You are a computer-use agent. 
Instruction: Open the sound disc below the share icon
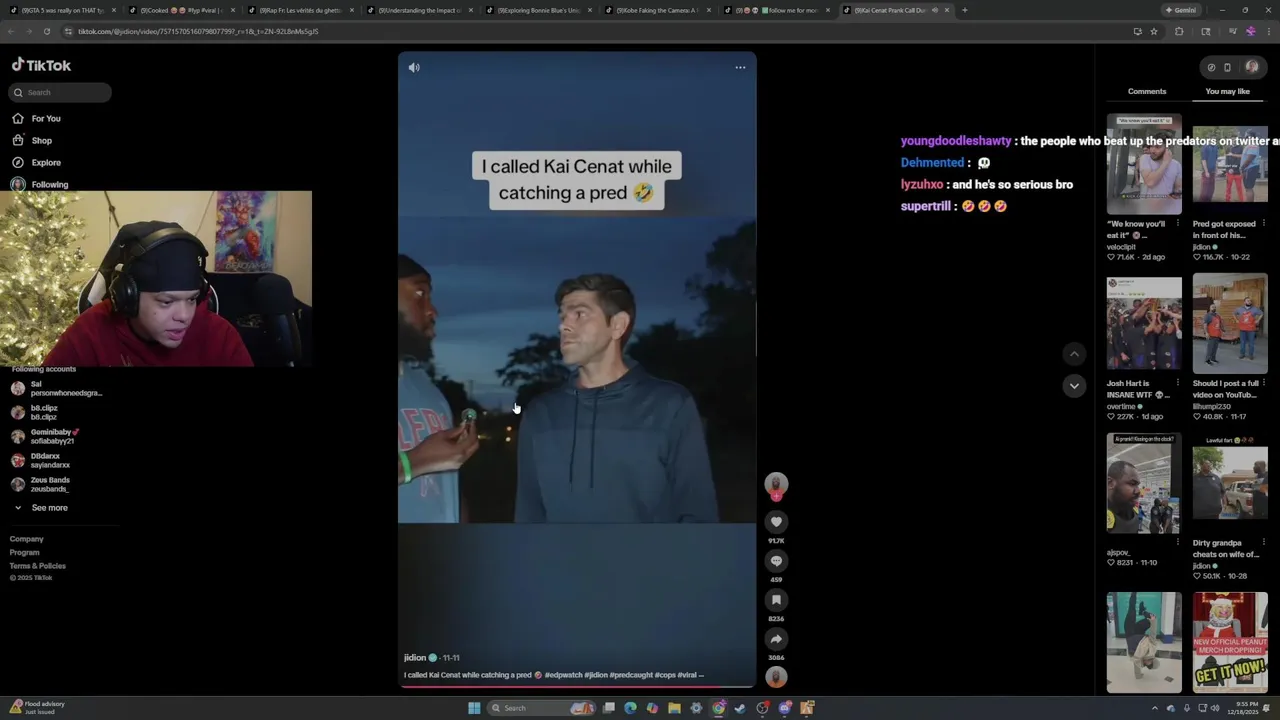[x=776, y=677]
